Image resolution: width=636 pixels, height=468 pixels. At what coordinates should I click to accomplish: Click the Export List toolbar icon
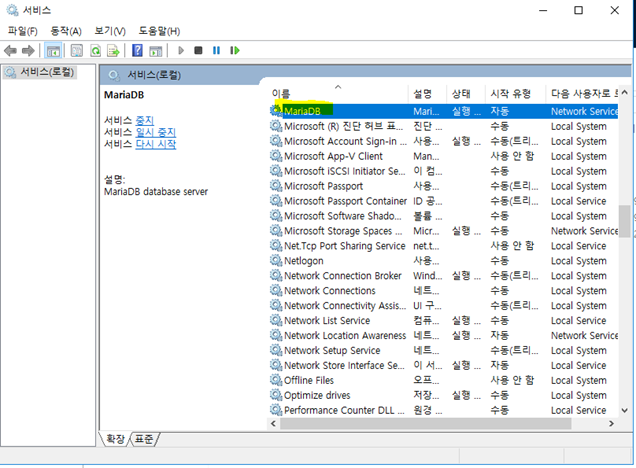click(x=113, y=51)
